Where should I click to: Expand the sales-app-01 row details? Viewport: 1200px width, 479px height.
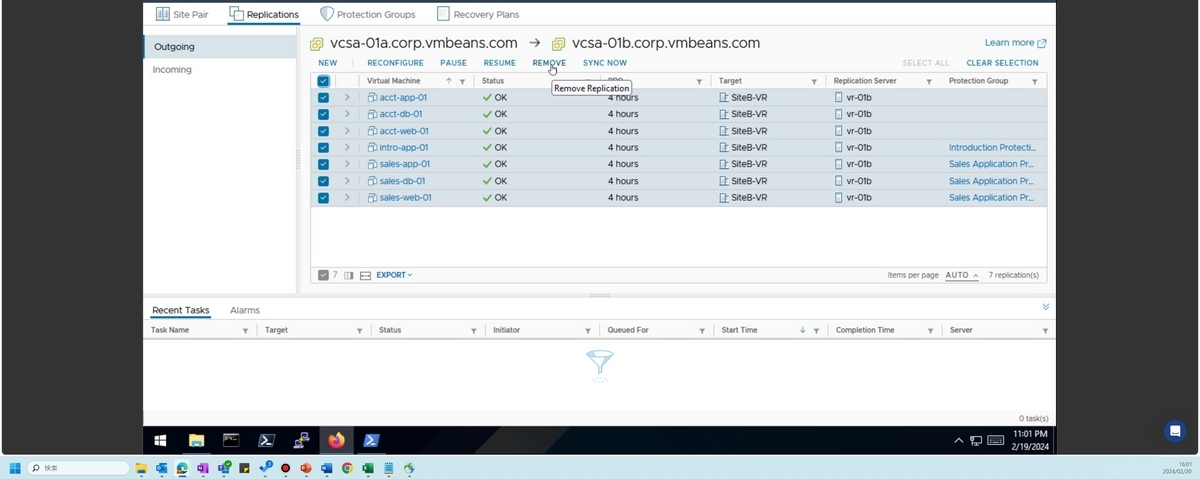pyautogui.click(x=347, y=164)
